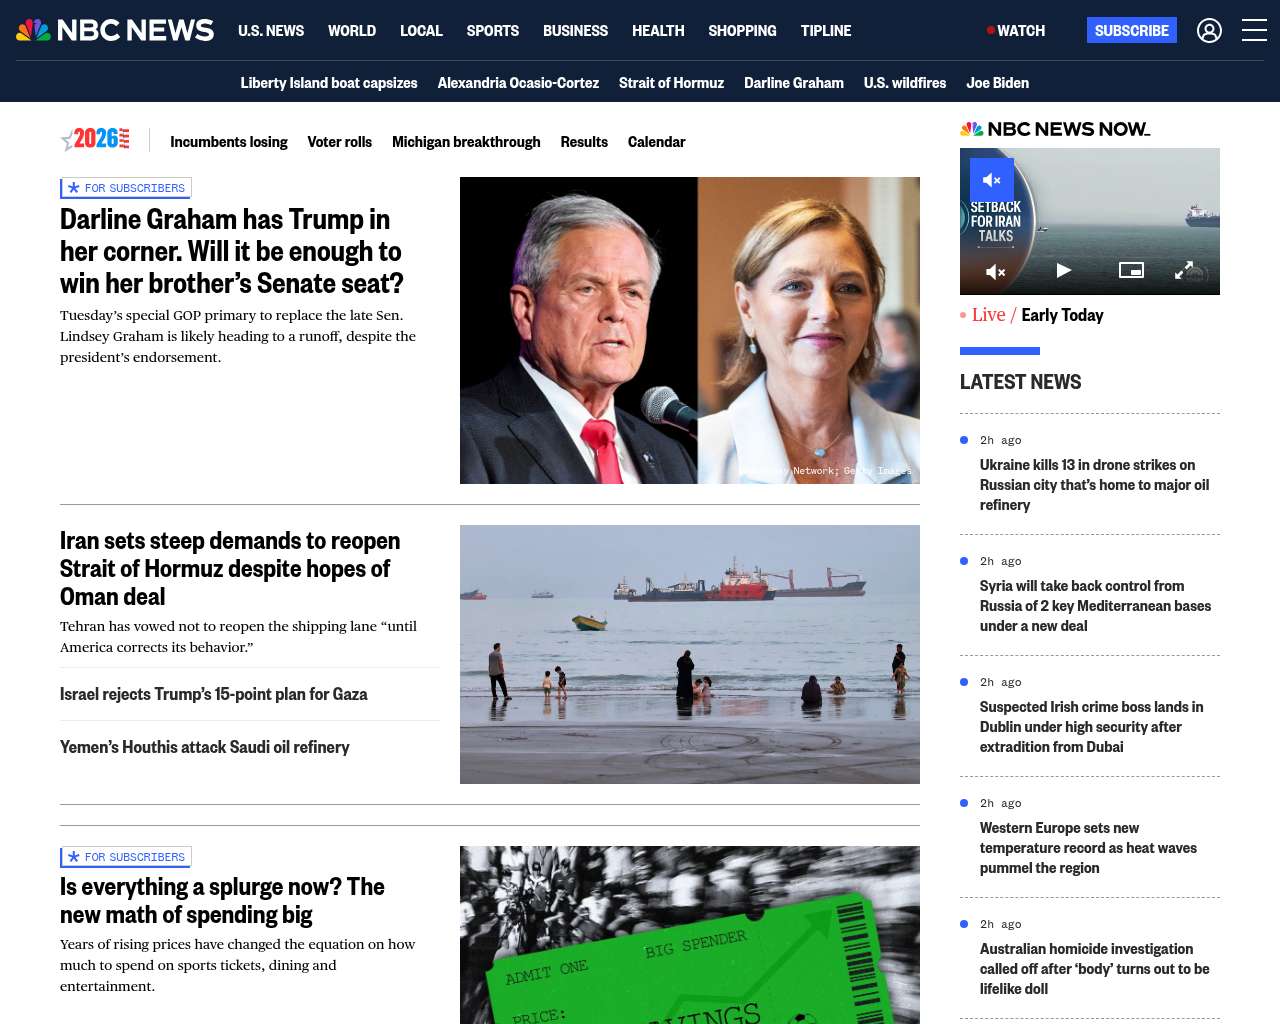
Task: Open the Alexandria Ocasio-Cortez trending topic
Action: pos(518,83)
